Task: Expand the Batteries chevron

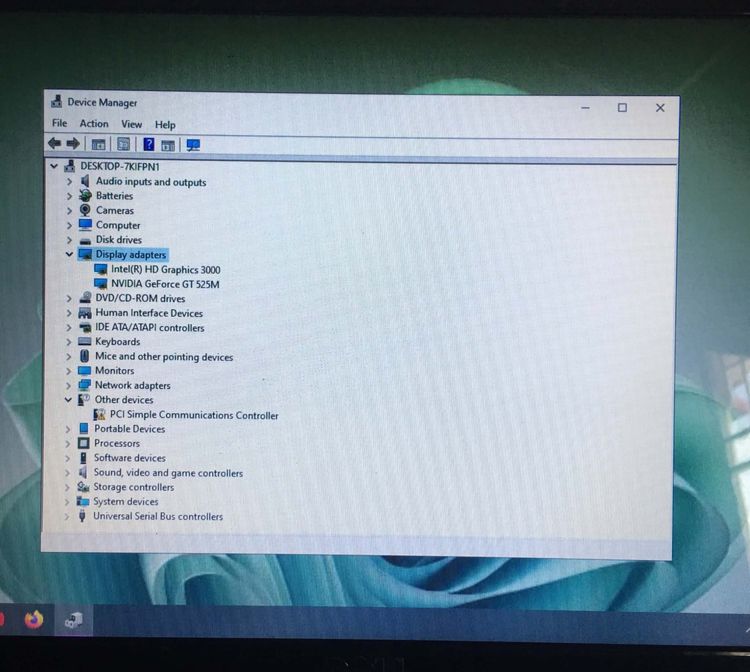Action: 69,196
